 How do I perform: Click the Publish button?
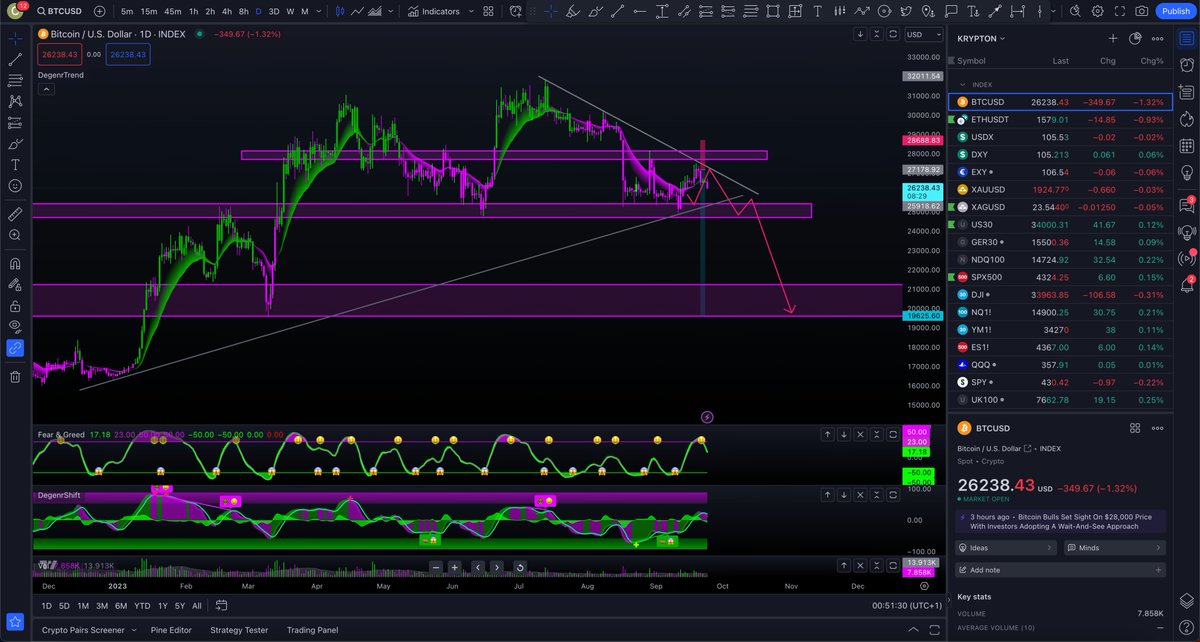pyautogui.click(x=1175, y=11)
